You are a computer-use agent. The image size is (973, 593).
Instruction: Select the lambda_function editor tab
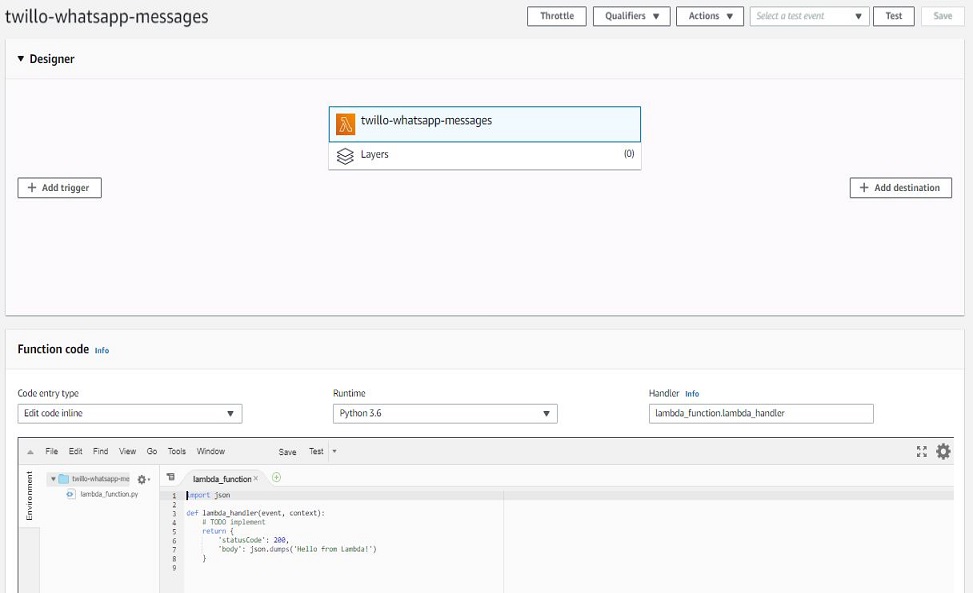(222, 479)
